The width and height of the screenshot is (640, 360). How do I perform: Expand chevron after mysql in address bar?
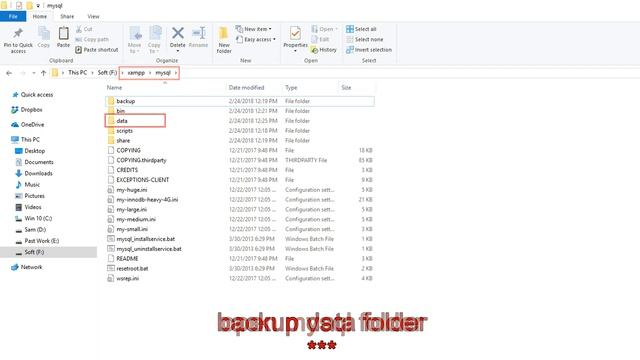coord(176,73)
